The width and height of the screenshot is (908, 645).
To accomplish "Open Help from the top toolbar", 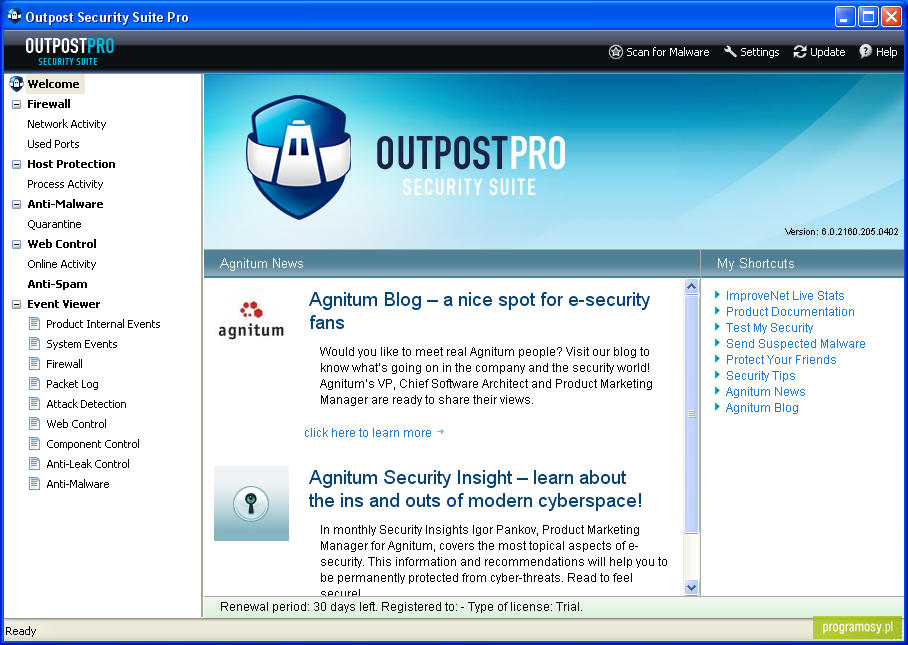I will [878, 52].
